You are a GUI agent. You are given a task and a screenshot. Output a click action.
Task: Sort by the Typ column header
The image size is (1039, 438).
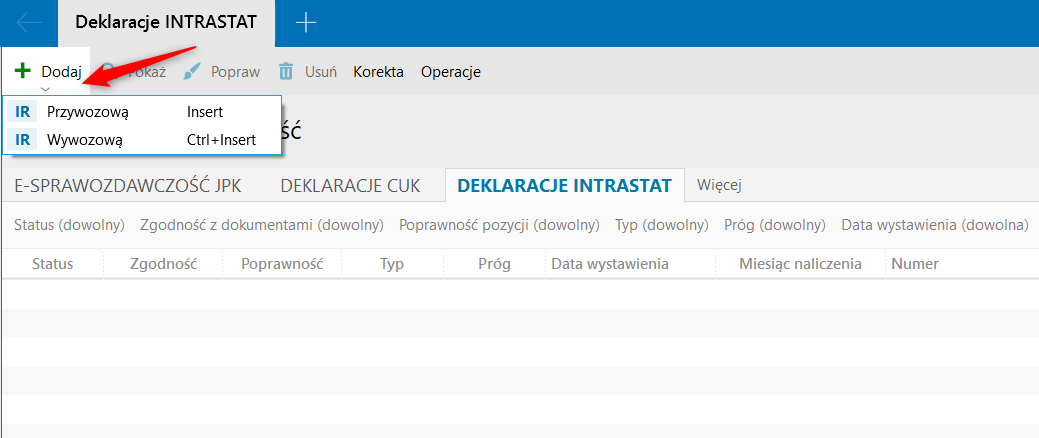(x=392, y=264)
